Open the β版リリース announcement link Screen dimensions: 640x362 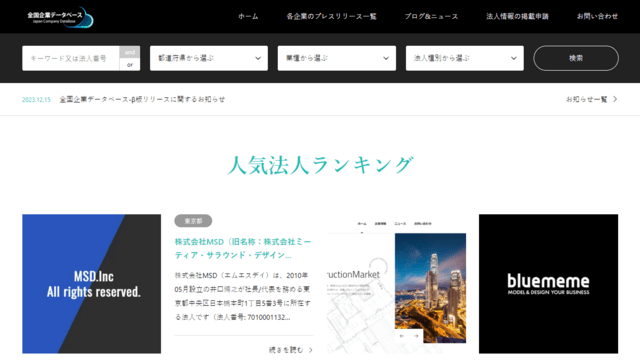(142, 99)
